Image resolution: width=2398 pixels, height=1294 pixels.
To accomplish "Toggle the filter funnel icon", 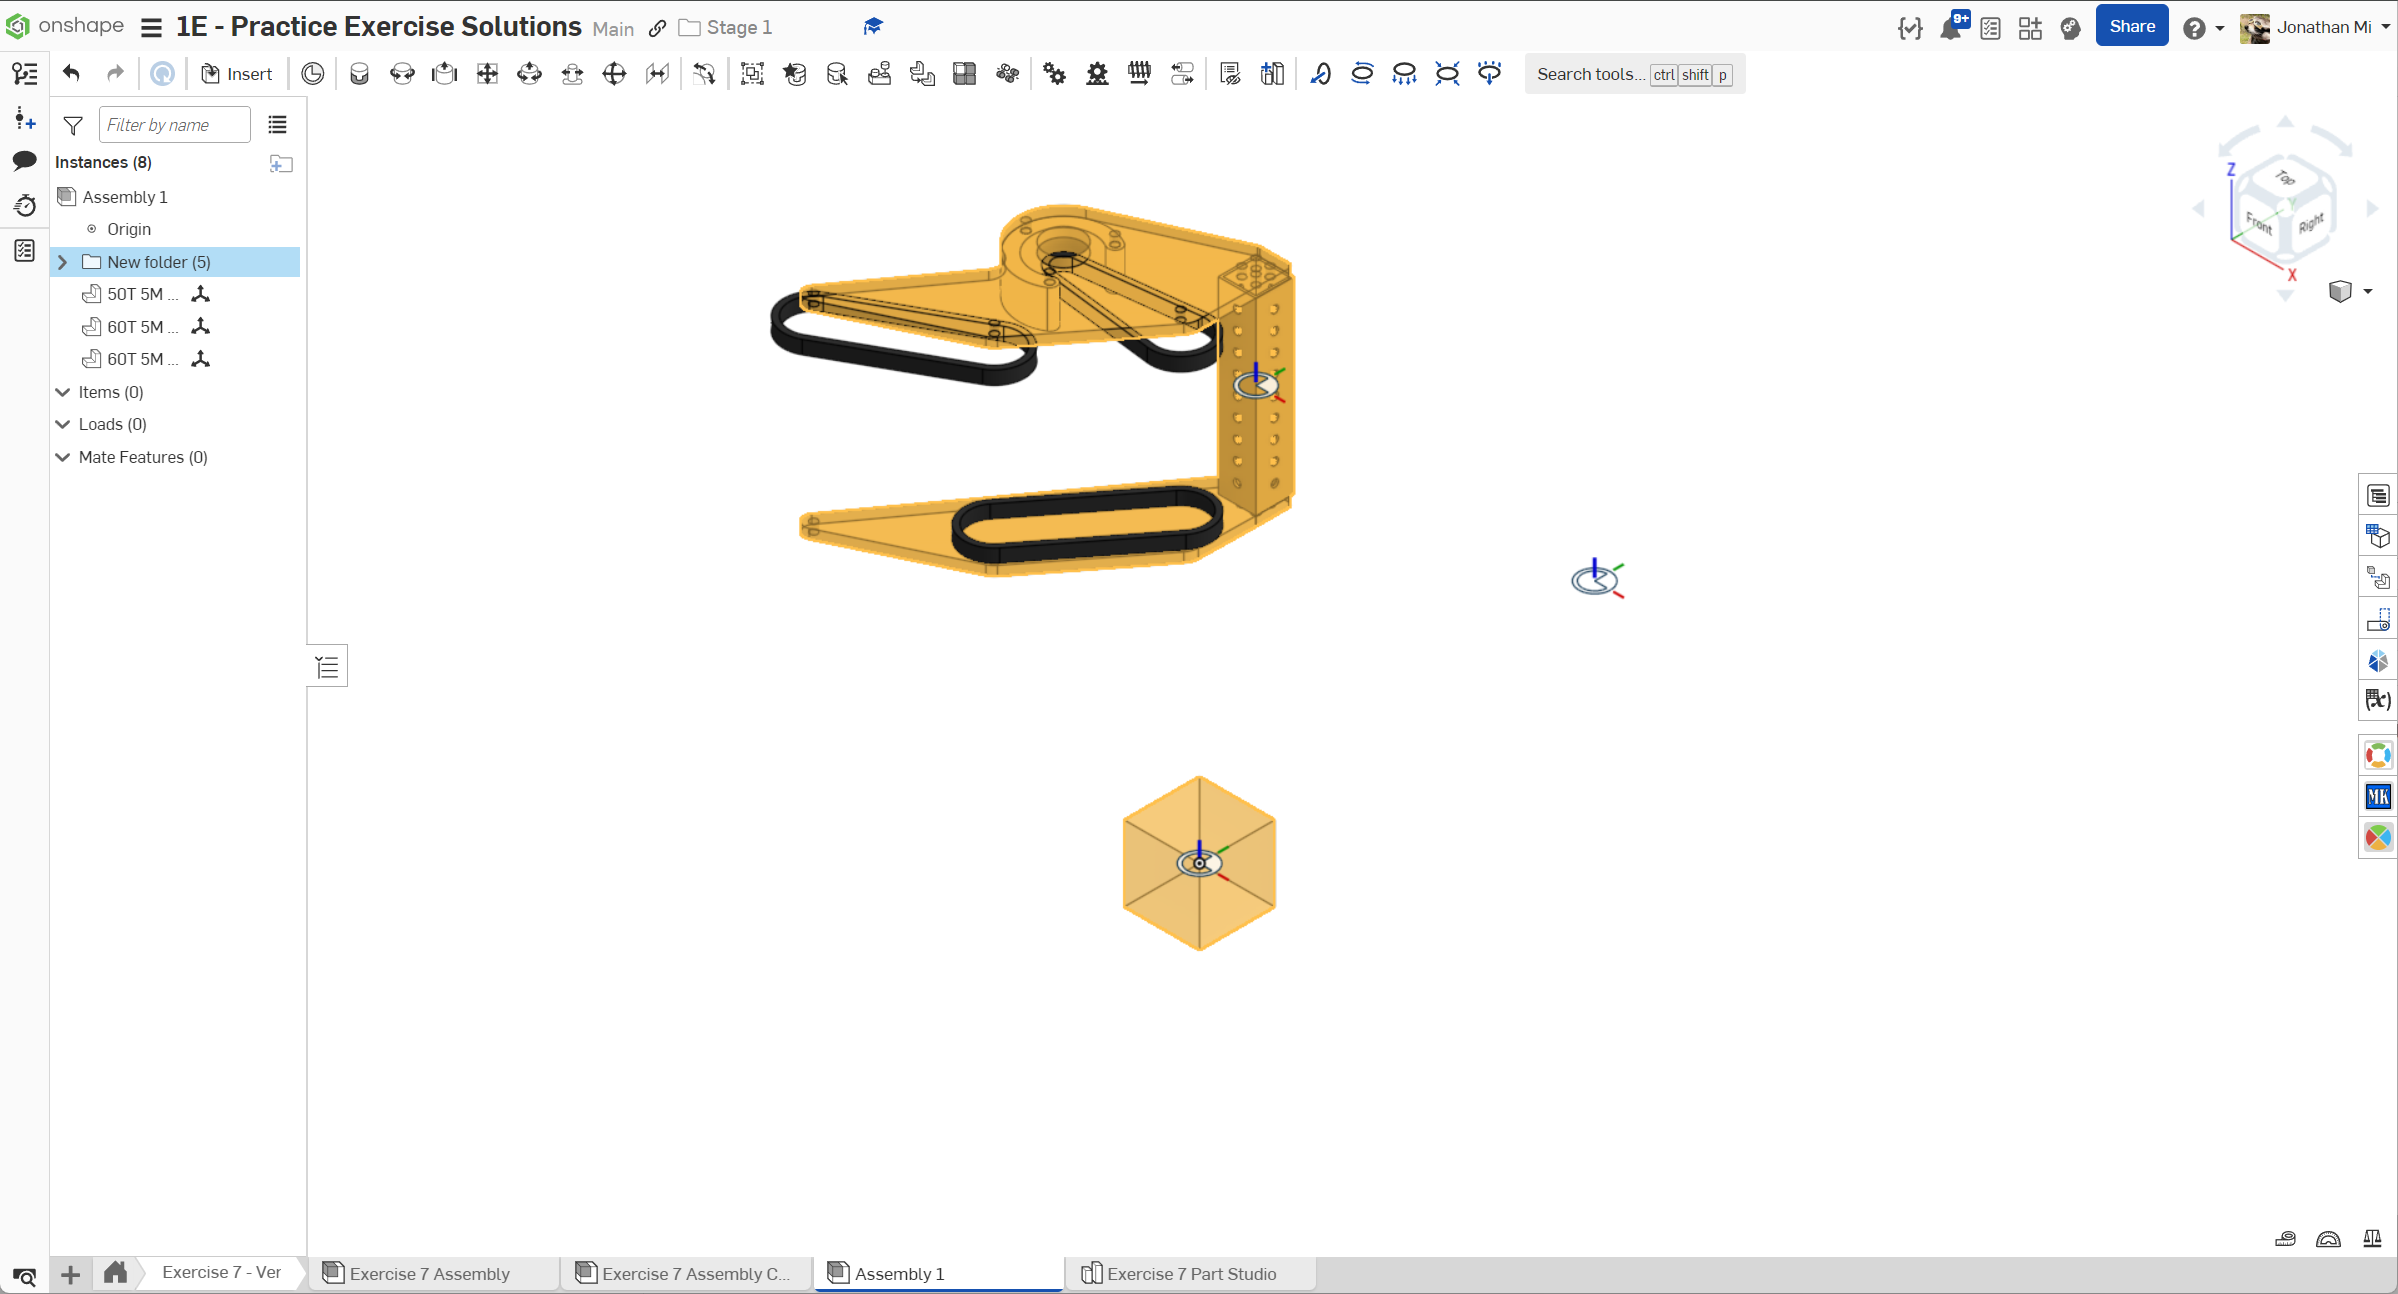I will pos(73,125).
